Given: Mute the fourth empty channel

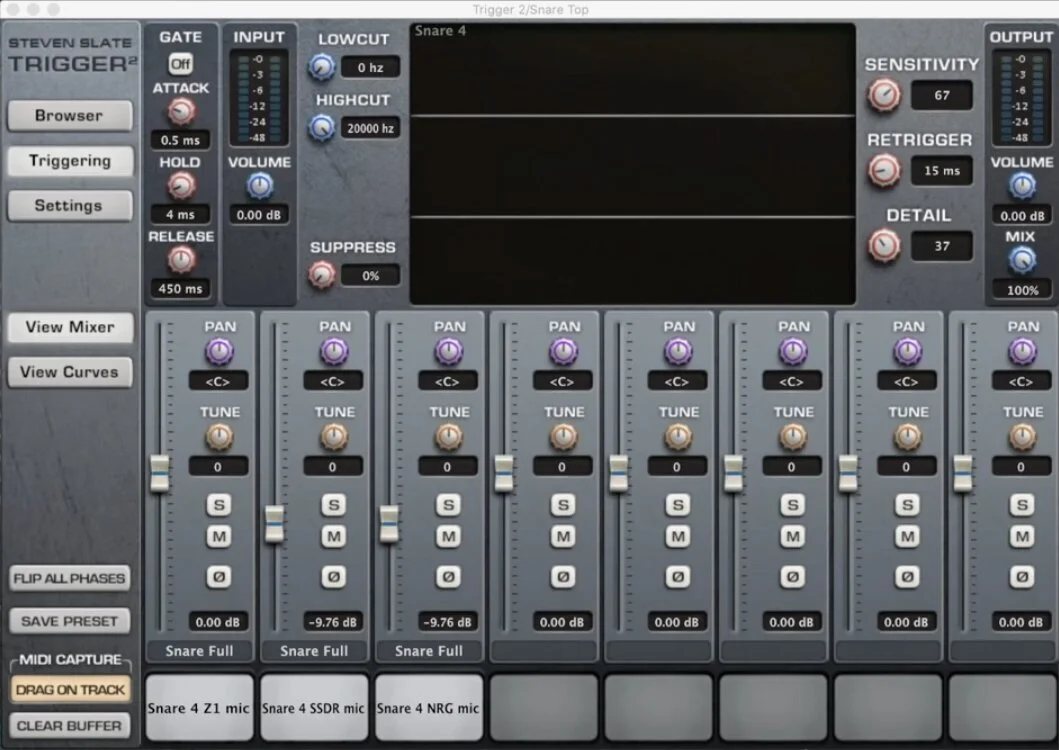Looking at the screenshot, I should click(563, 536).
